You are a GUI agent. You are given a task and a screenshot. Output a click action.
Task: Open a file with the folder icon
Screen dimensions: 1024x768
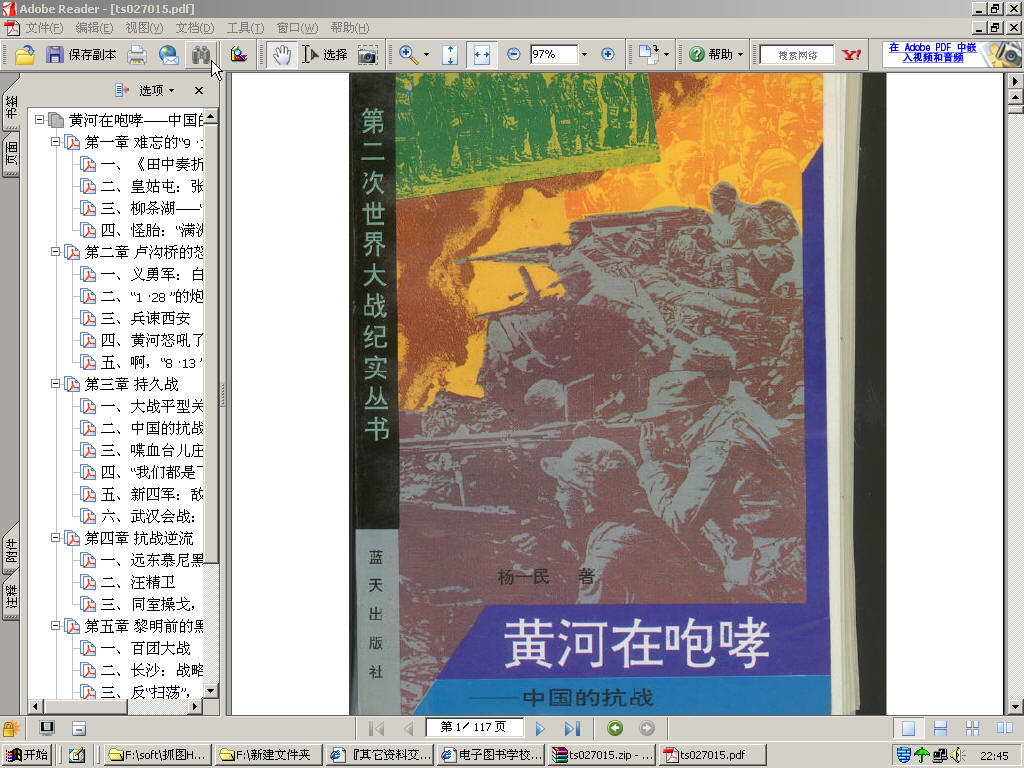tap(25, 55)
